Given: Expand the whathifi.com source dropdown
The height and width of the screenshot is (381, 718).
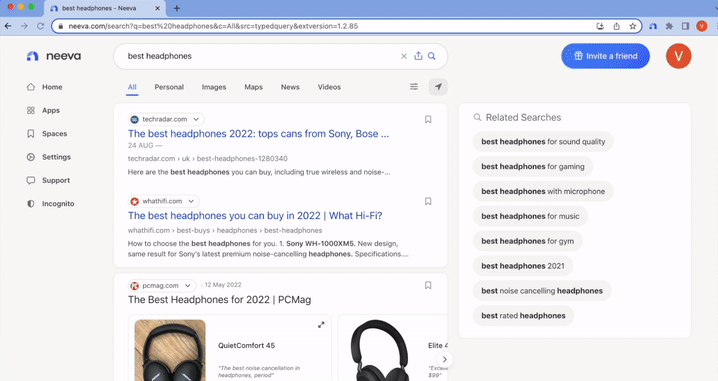Looking at the screenshot, I should (x=191, y=201).
